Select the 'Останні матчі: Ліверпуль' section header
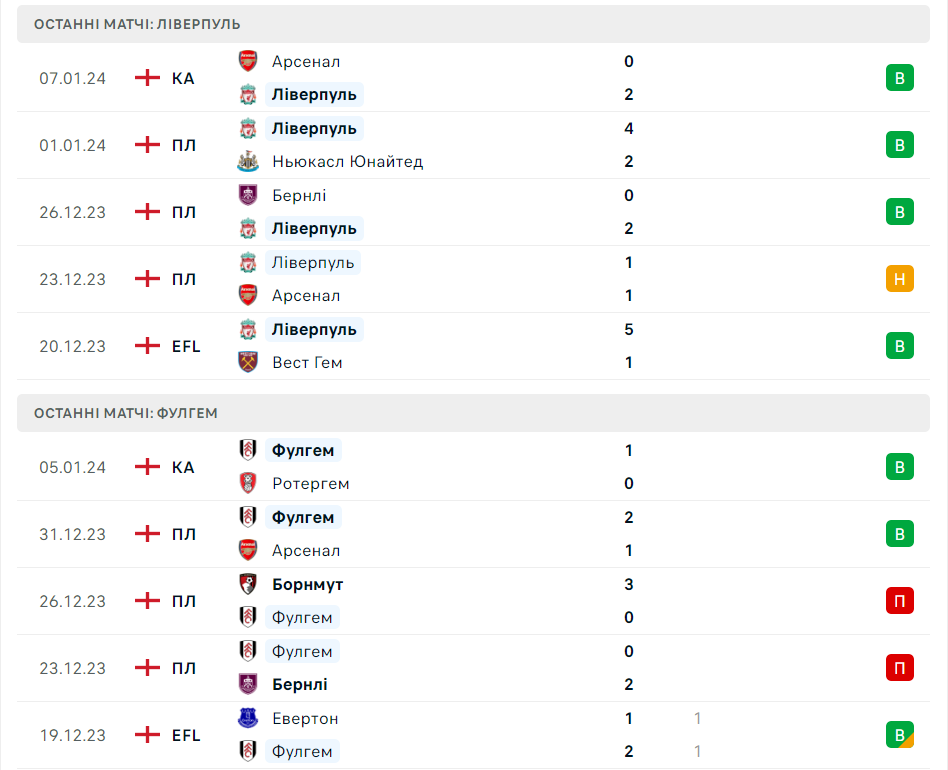 137,24
